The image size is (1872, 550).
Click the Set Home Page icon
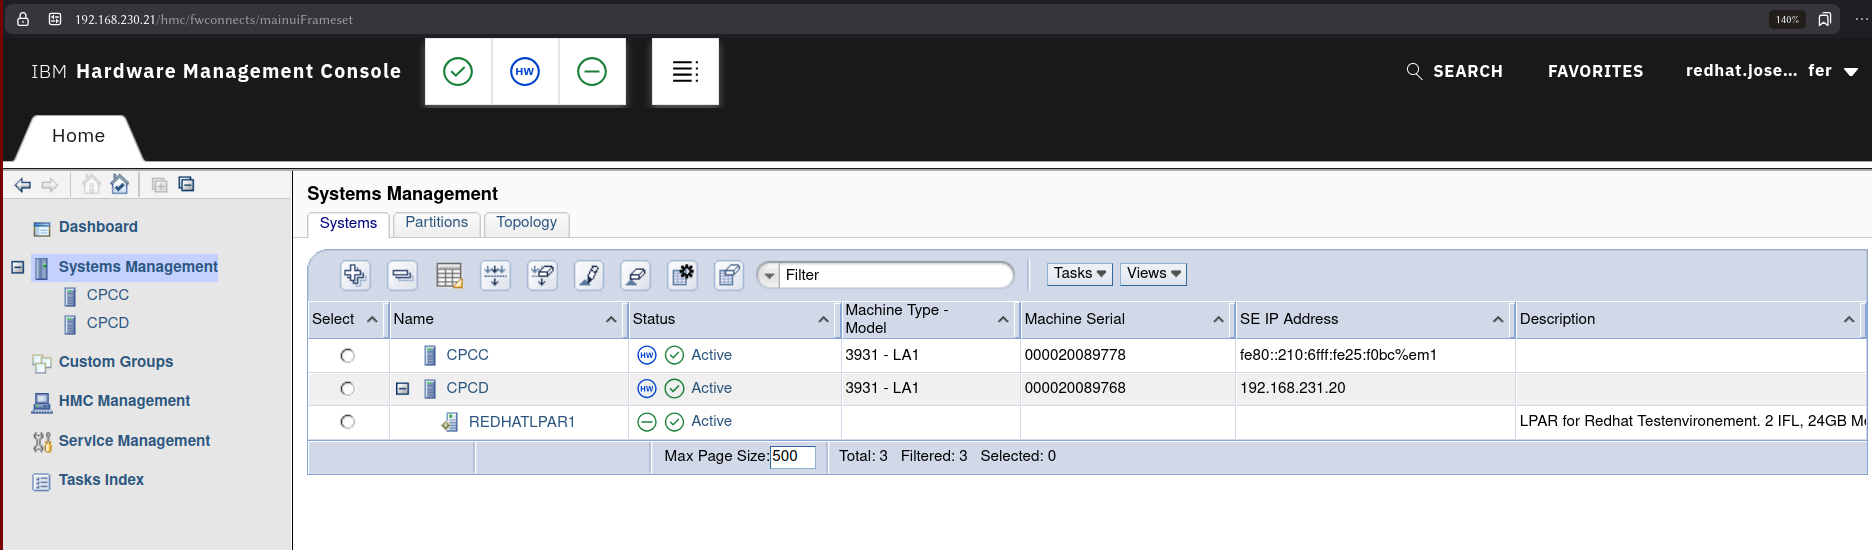(x=120, y=184)
